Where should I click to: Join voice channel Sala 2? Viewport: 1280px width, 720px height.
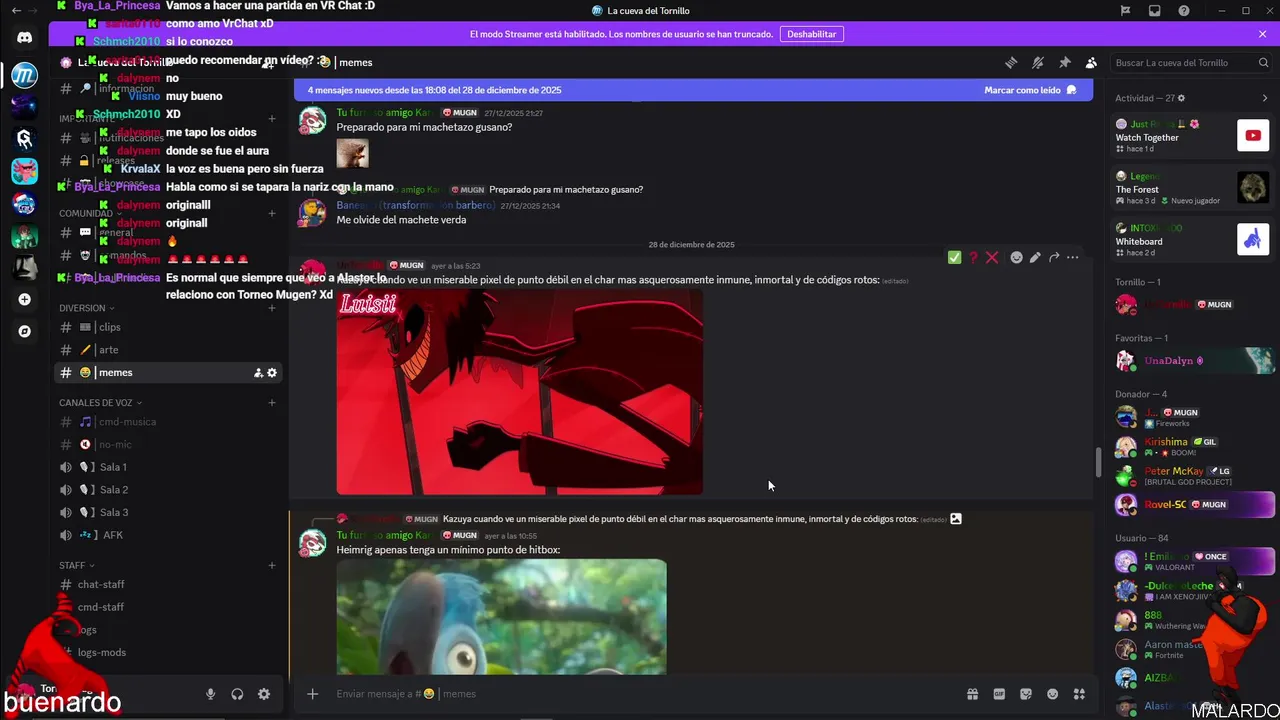[169, 490]
